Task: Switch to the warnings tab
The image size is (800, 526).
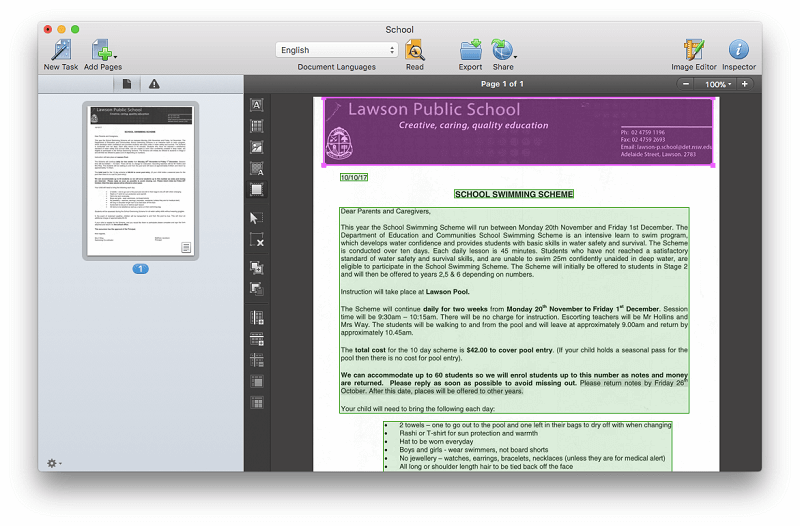Action: (x=154, y=84)
